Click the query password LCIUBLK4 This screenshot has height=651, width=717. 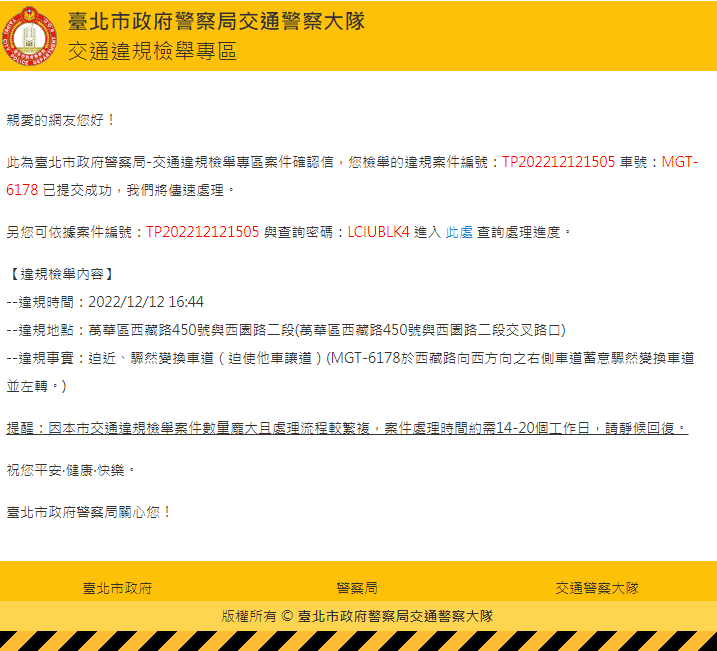(x=378, y=232)
